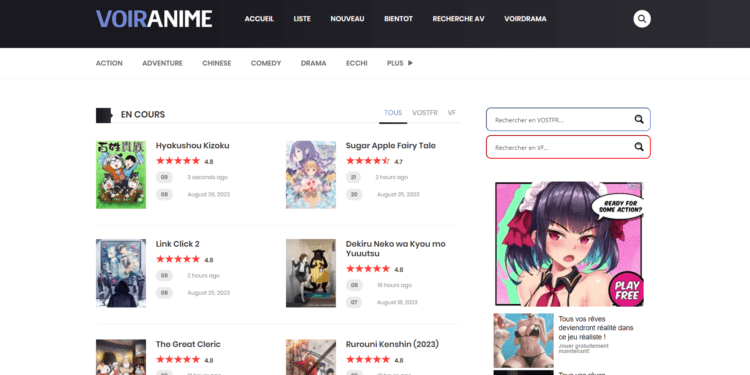Open The Great Cleric title link

188,344
